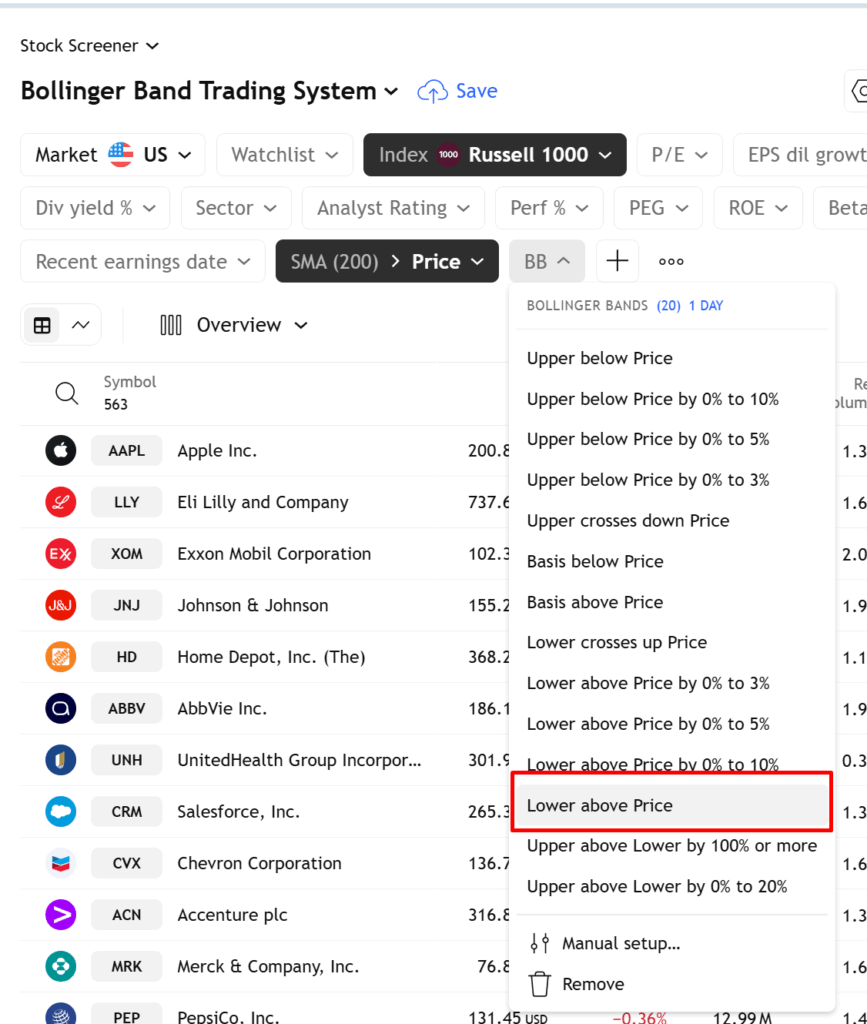Select Upper below Price by 0% to 3%
Image resolution: width=867 pixels, height=1024 pixels.
coord(672,480)
